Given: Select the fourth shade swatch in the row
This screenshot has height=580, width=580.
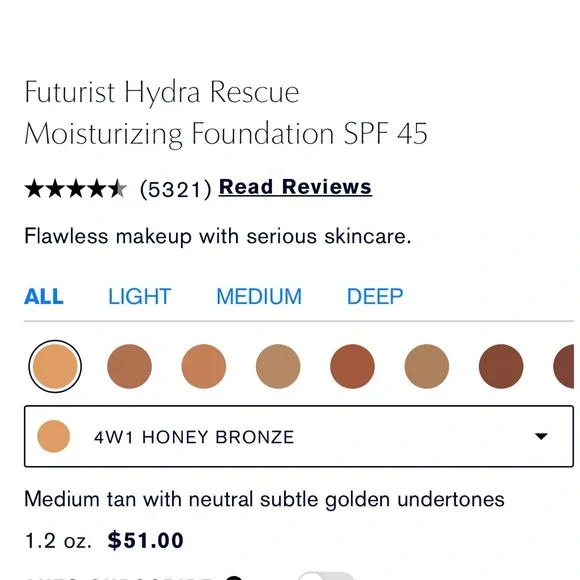Looking at the screenshot, I should point(278,367).
